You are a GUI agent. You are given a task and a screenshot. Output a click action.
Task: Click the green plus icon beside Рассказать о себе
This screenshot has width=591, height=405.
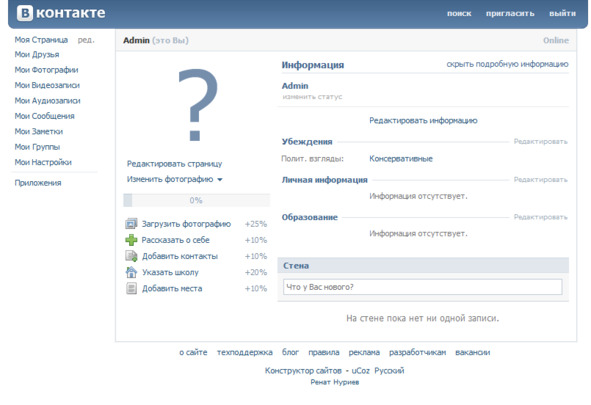tap(131, 240)
